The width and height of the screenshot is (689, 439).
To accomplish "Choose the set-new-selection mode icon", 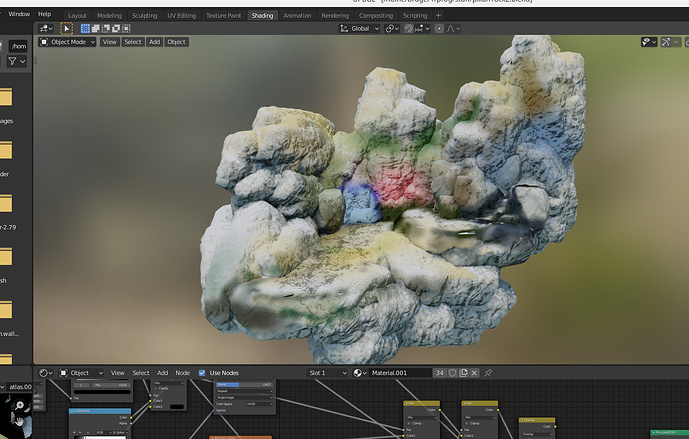I will (x=85, y=29).
